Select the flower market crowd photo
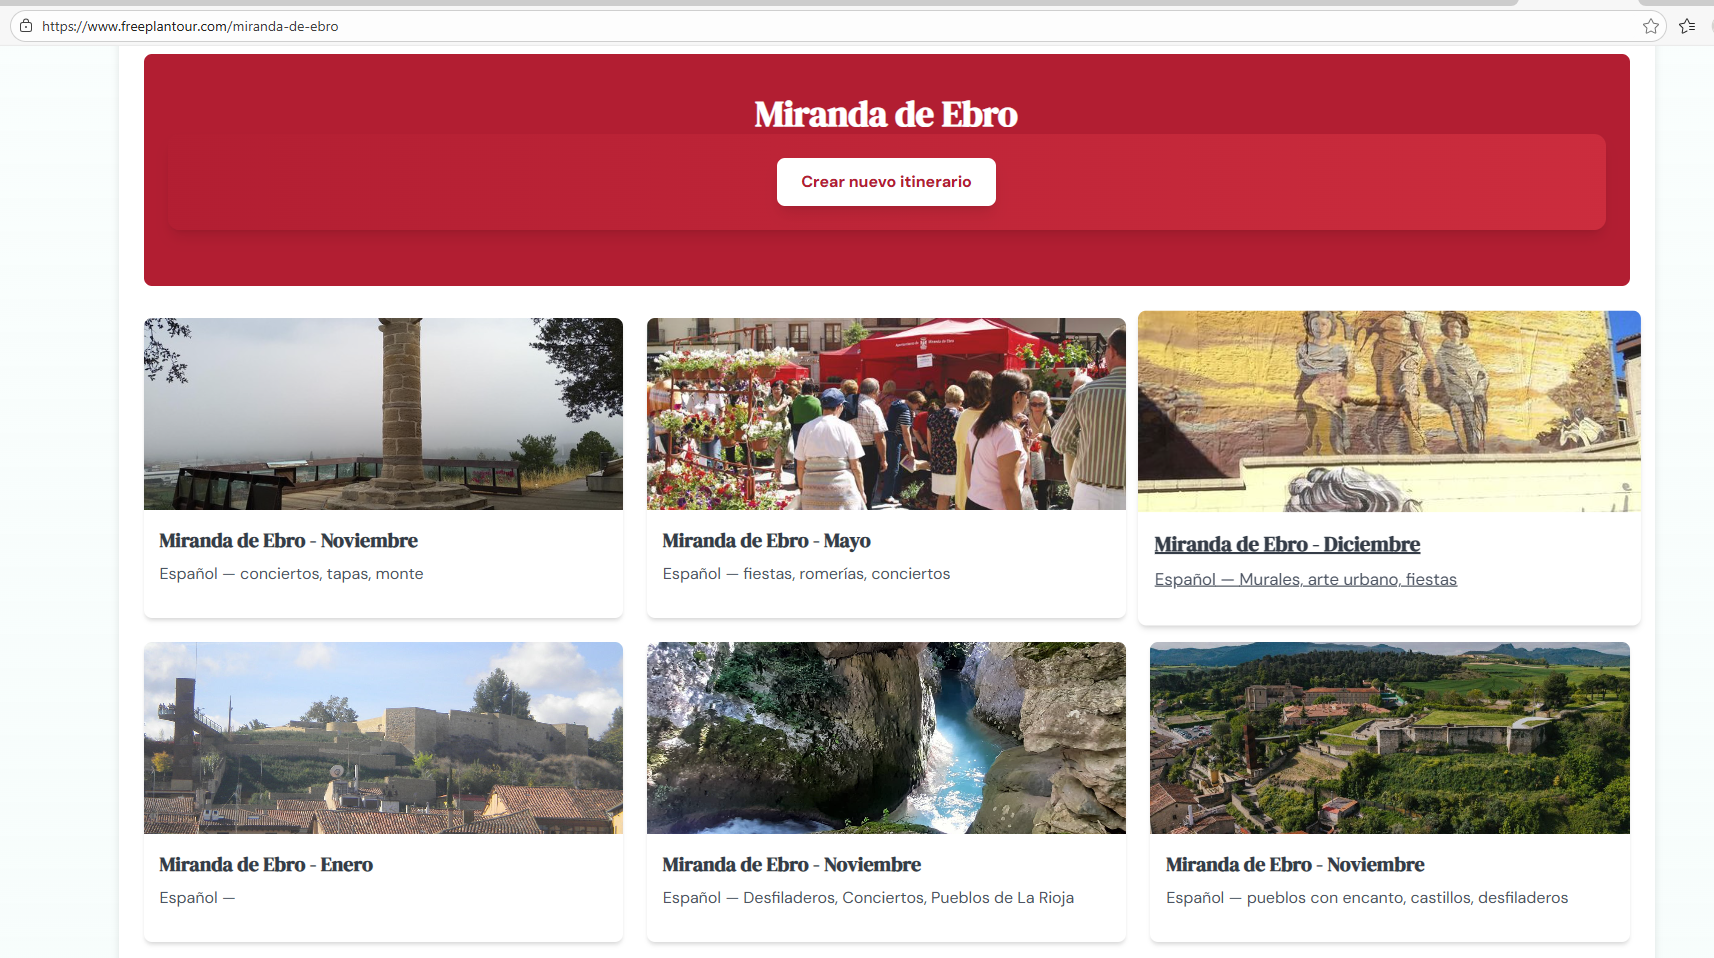This screenshot has height=958, width=1714. pyautogui.click(x=886, y=414)
